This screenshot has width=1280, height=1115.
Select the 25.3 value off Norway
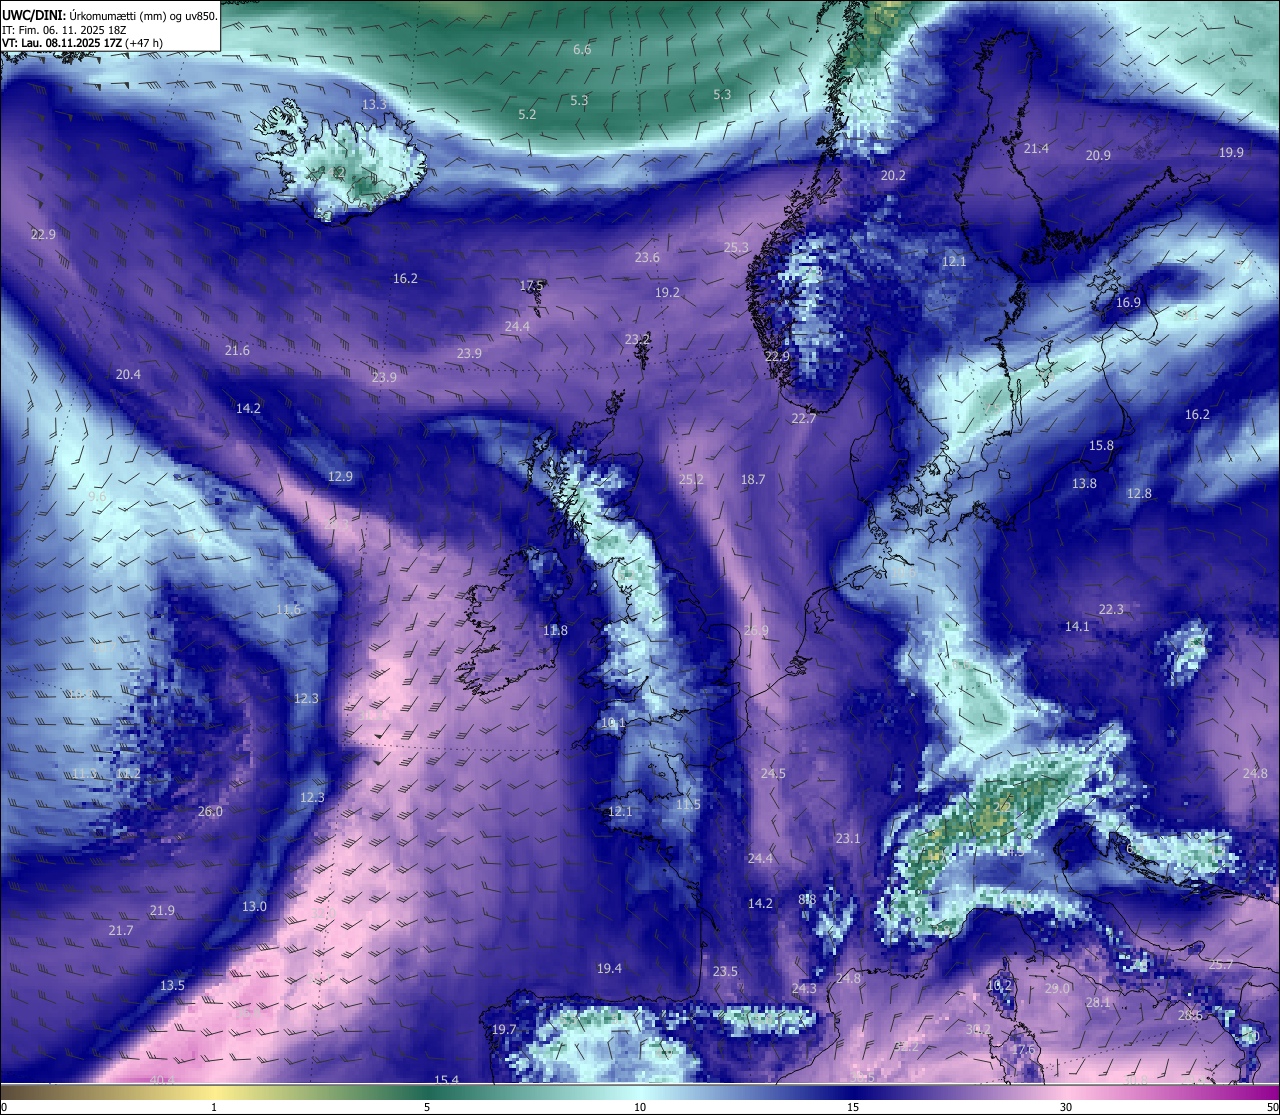click(736, 247)
